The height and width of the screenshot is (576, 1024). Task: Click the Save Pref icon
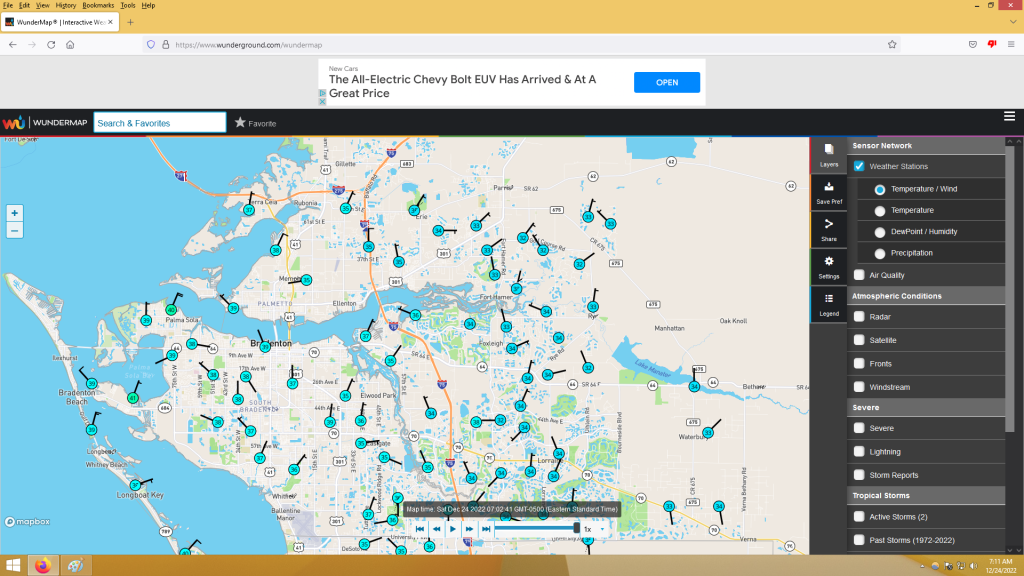pos(829,193)
